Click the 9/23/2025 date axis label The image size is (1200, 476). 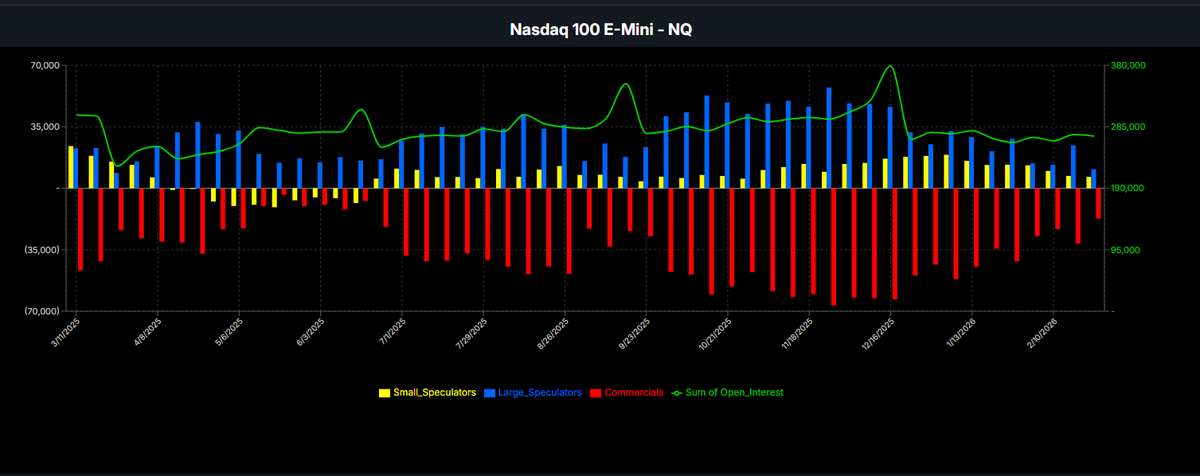635,332
